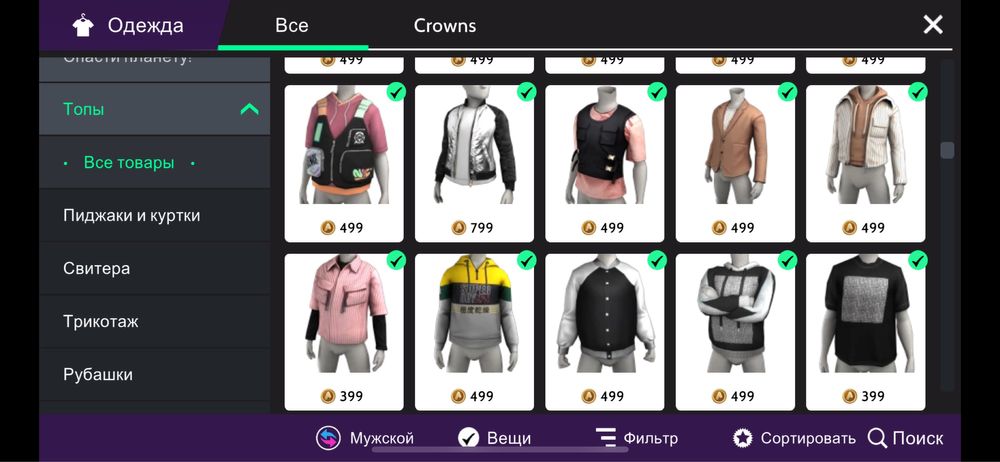
Task: Click coin icon under the silver jacket
Action: click(x=459, y=228)
